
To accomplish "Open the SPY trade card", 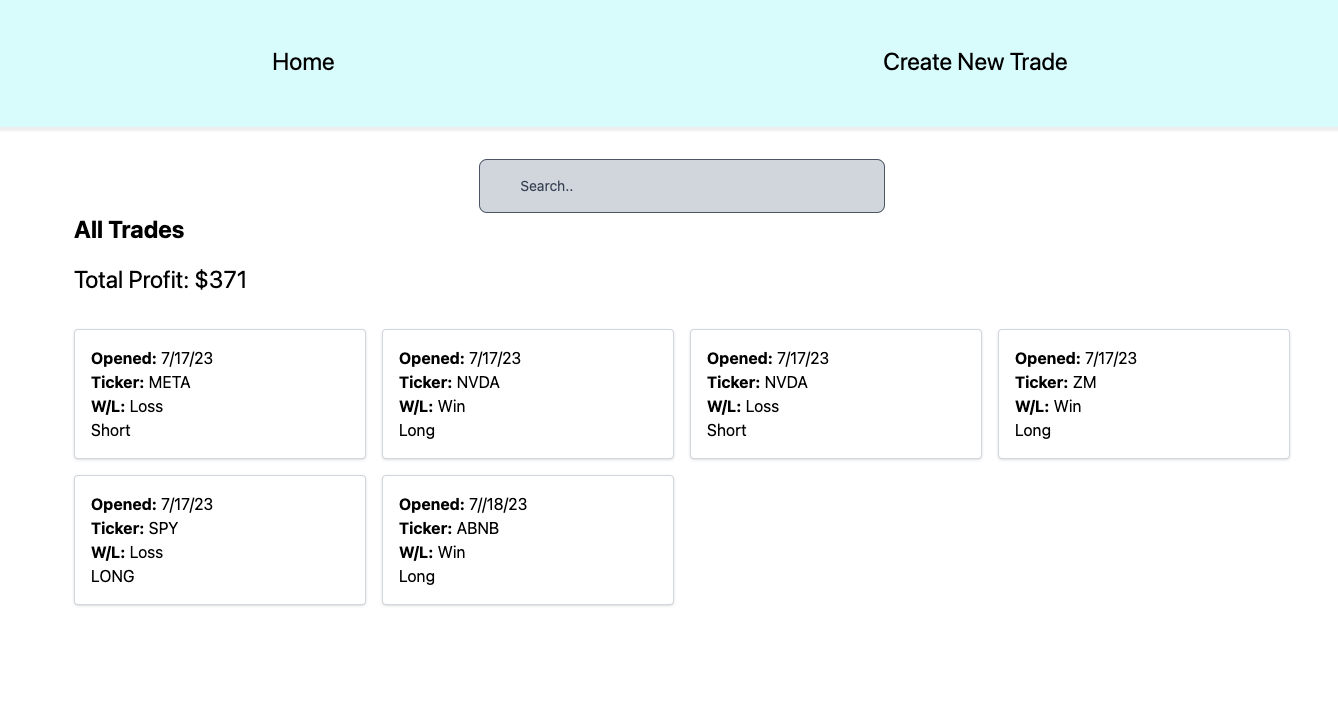I will (x=220, y=540).
